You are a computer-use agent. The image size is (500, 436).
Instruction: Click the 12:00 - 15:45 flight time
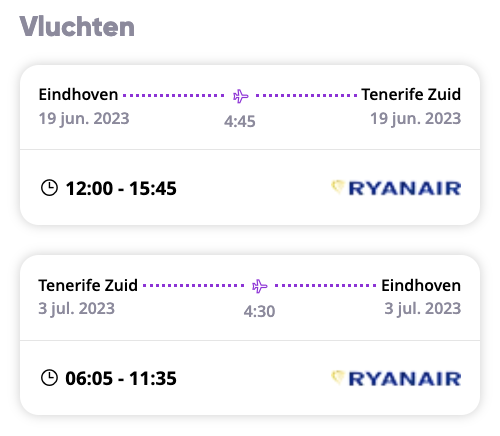(121, 188)
